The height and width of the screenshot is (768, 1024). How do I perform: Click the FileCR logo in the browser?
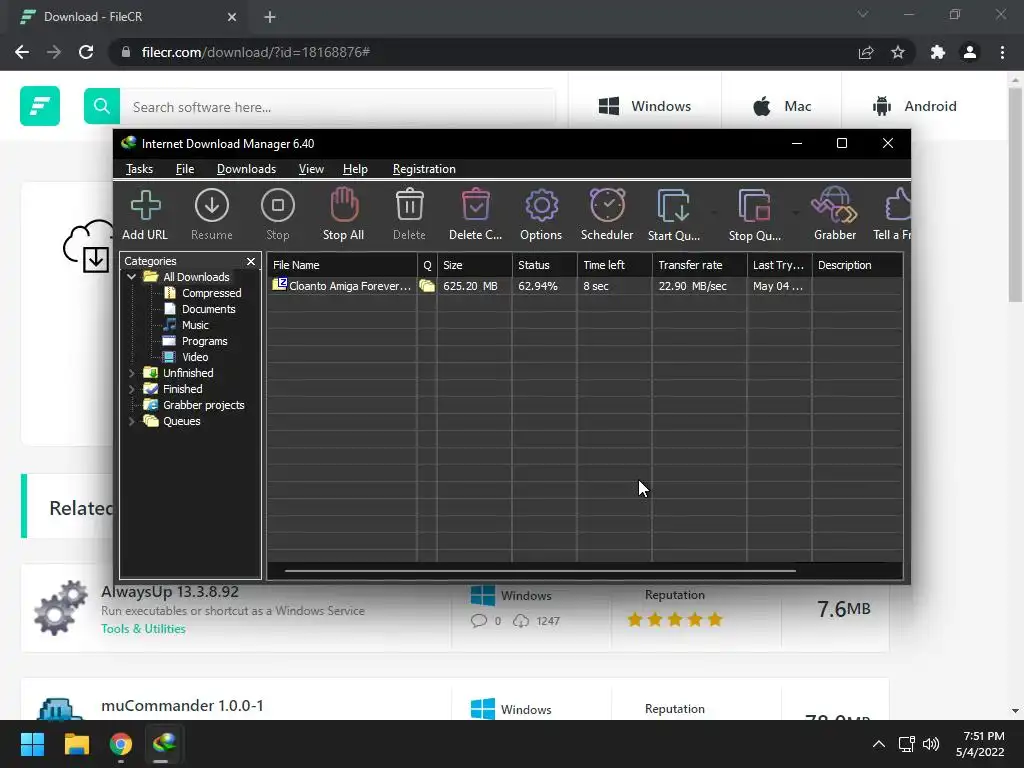[40, 106]
